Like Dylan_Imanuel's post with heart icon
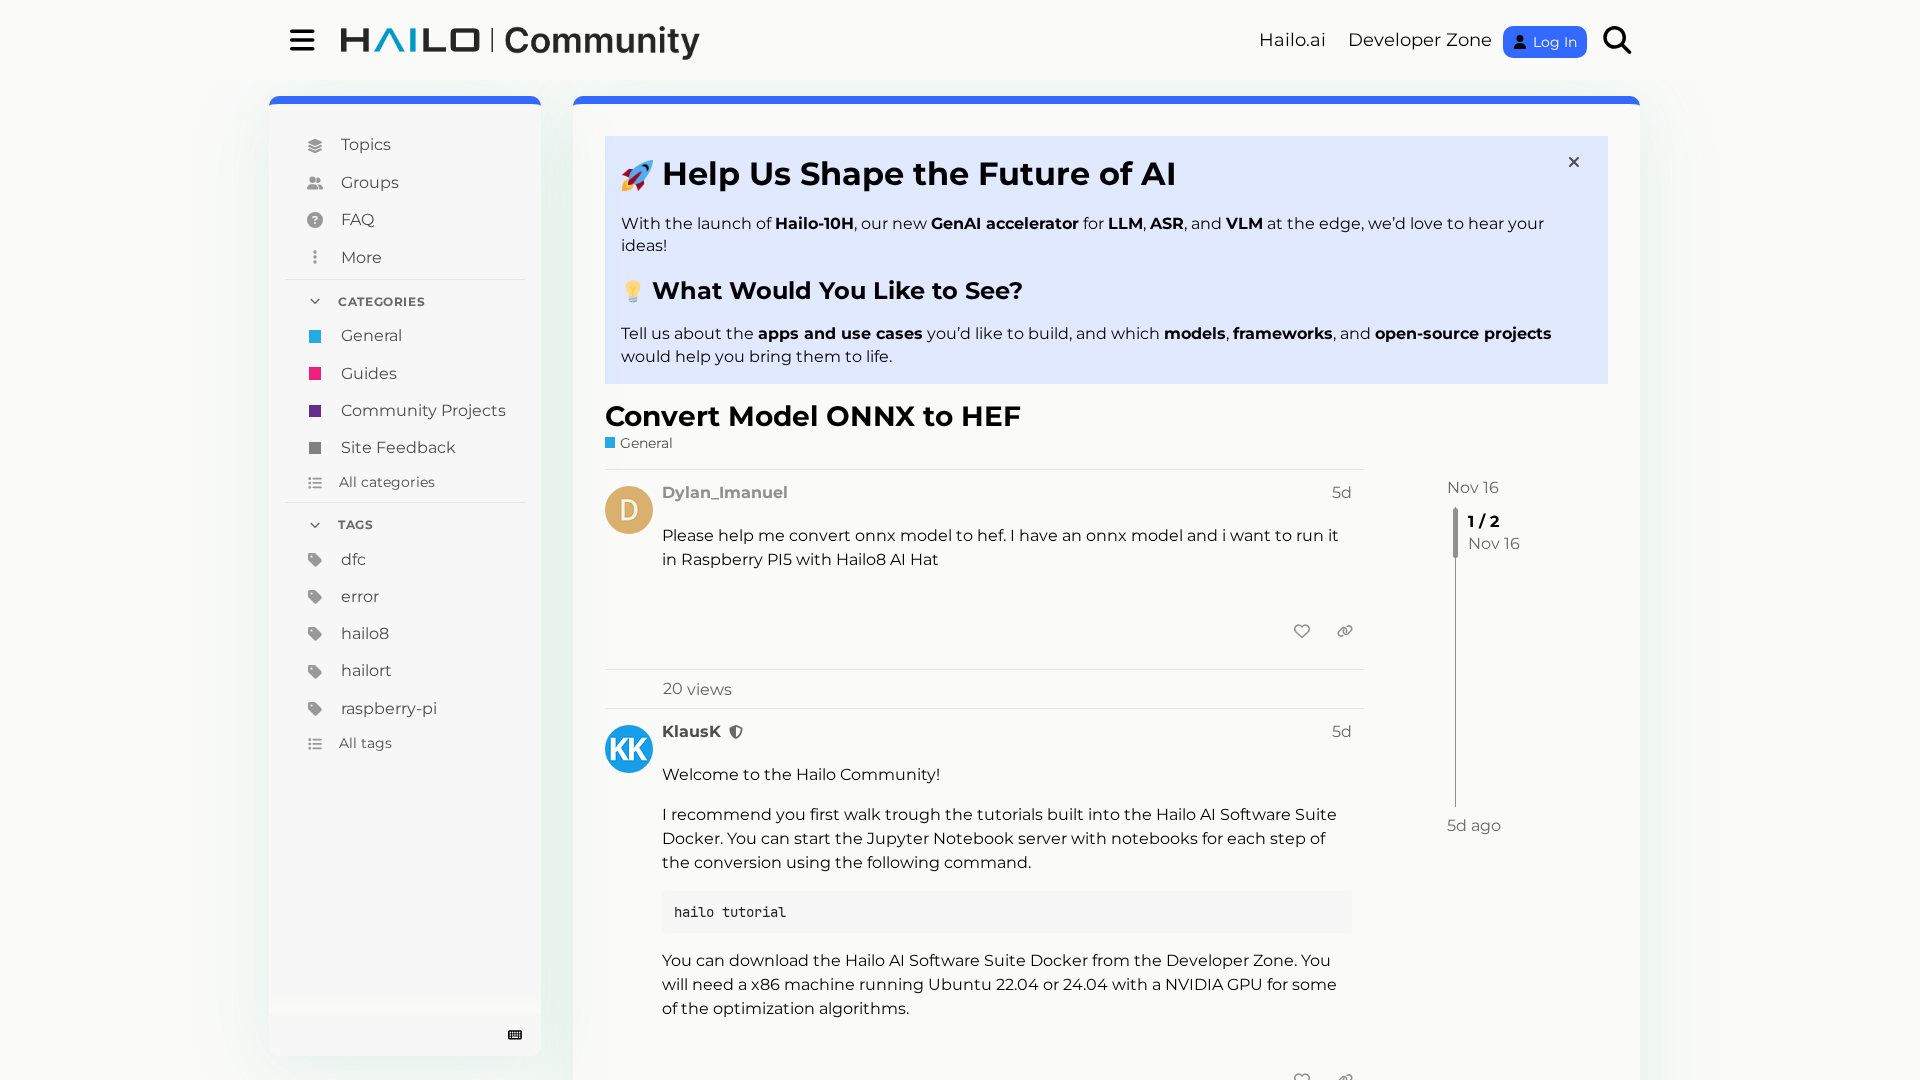Image resolution: width=1920 pixels, height=1080 pixels. 1301,631
